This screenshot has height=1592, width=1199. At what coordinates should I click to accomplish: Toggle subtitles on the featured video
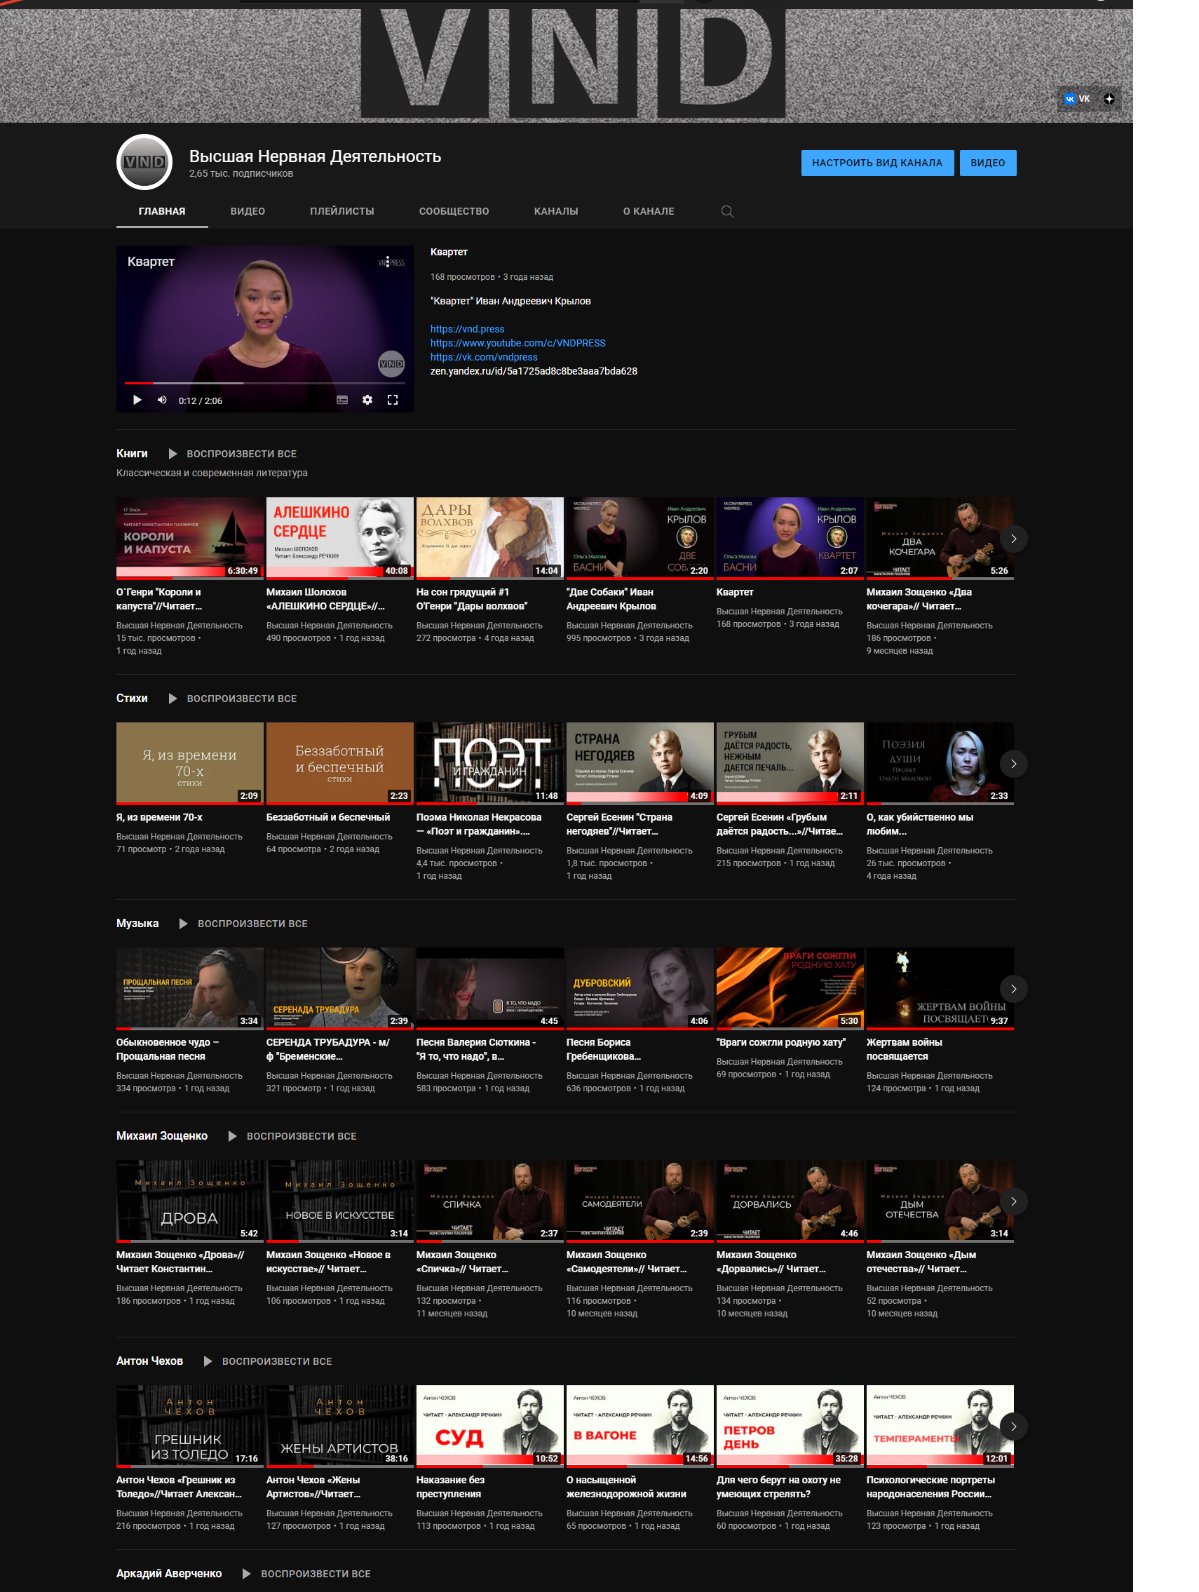[x=342, y=400]
